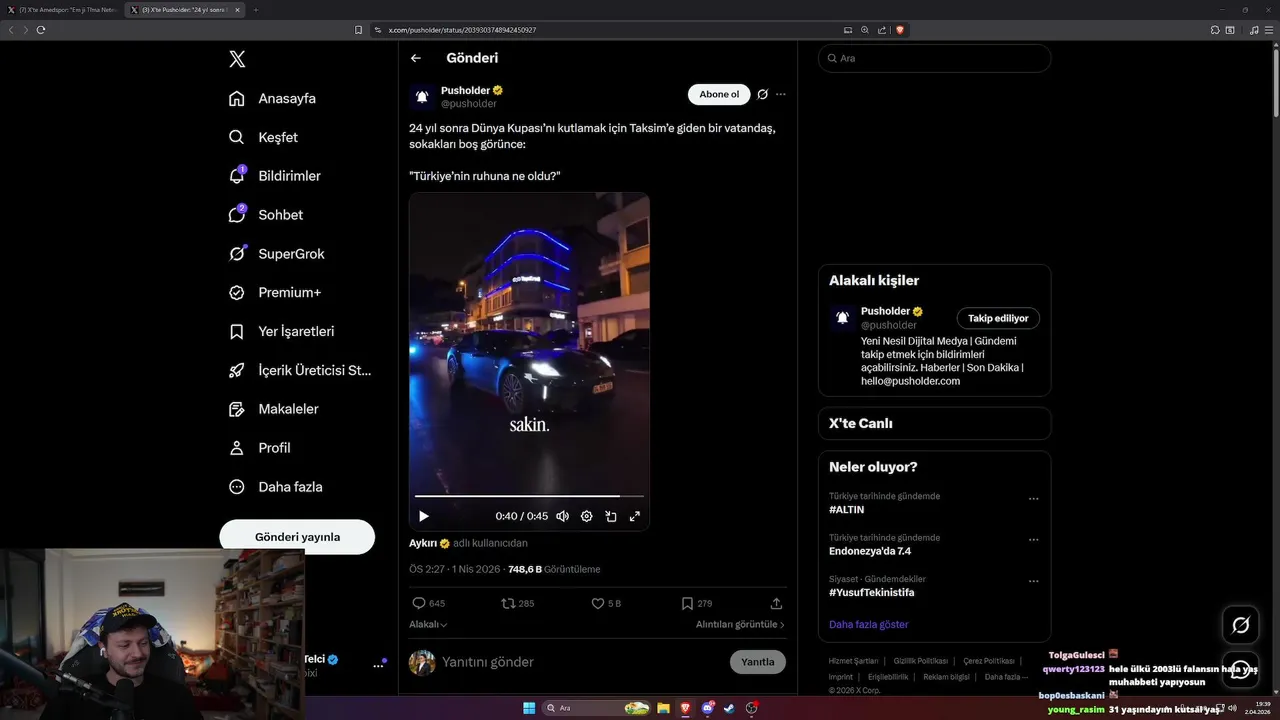This screenshot has width=1280, height=720.
Task: Open Discord from the taskbar
Action: (707, 708)
